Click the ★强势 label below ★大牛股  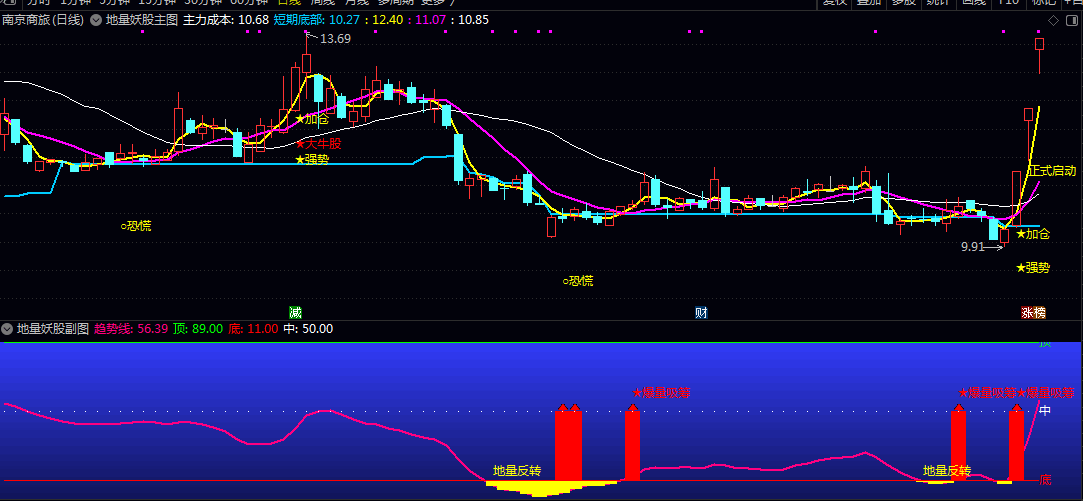tap(312, 160)
